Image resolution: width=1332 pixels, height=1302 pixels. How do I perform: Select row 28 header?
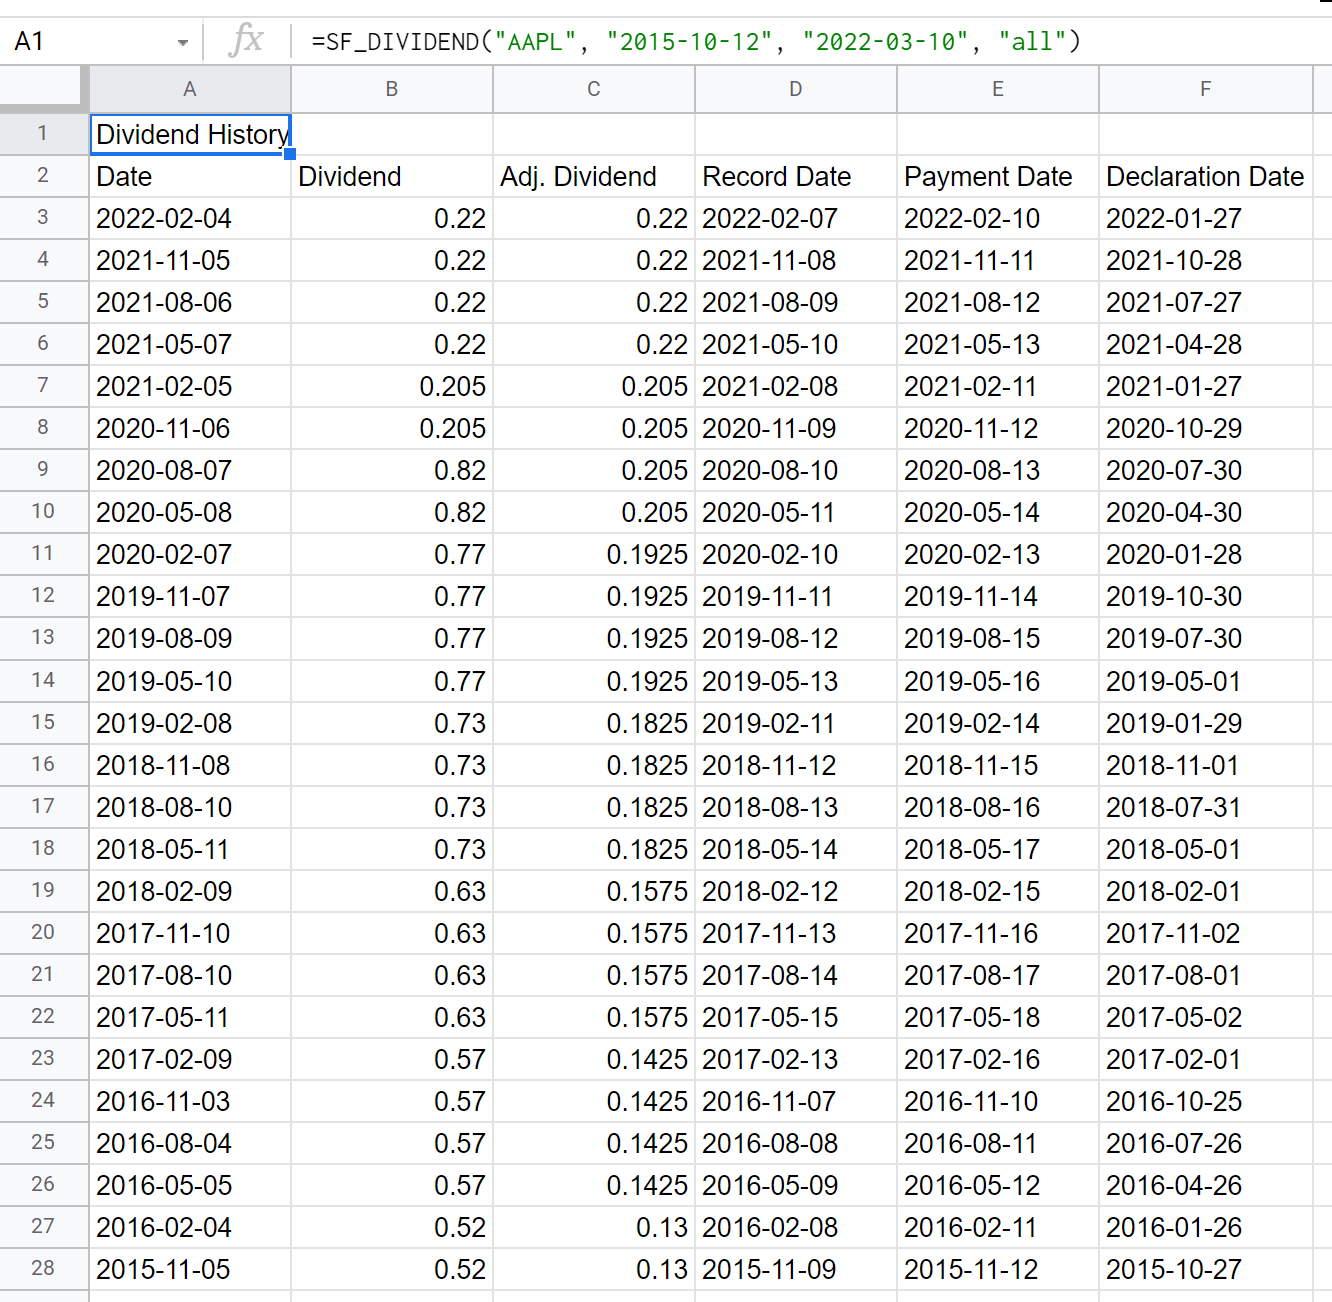[44, 1269]
